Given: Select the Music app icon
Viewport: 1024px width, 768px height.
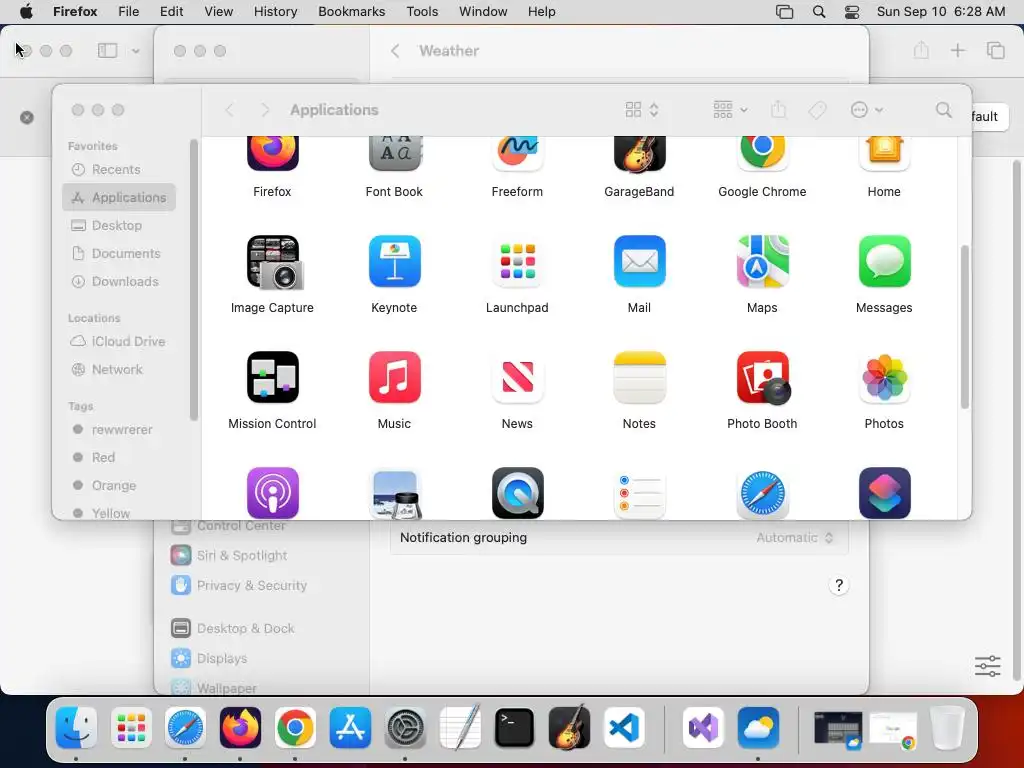Looking at the screenshot, I should 394,377.
